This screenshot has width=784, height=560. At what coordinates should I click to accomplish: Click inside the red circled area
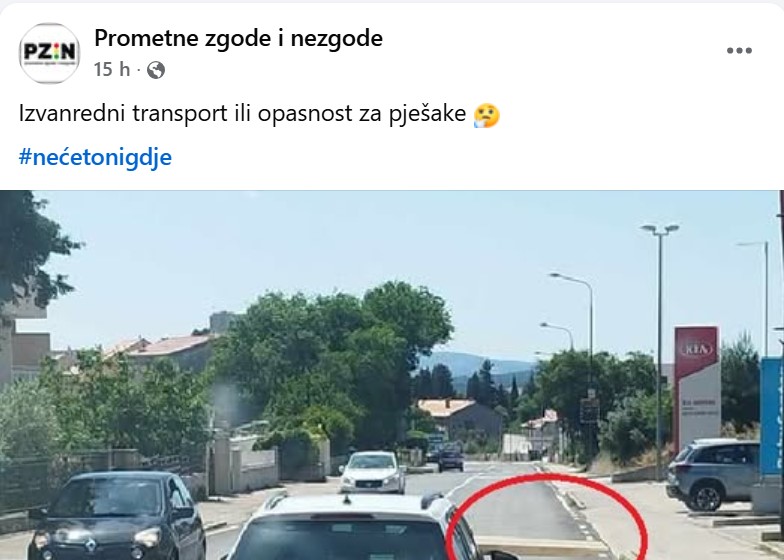546,520
